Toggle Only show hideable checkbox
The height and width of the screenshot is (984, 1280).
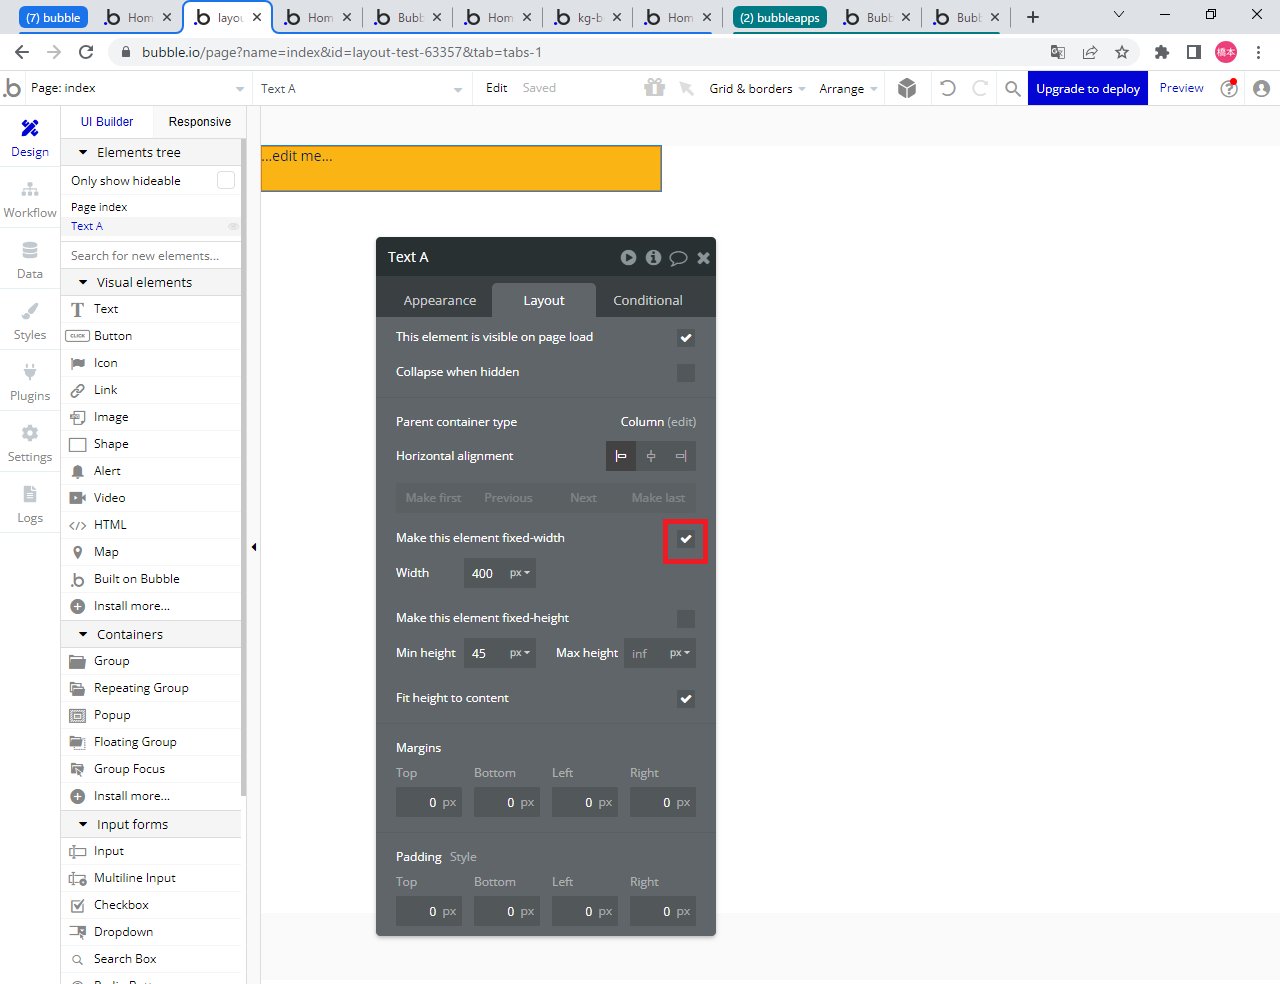(226, 180)
